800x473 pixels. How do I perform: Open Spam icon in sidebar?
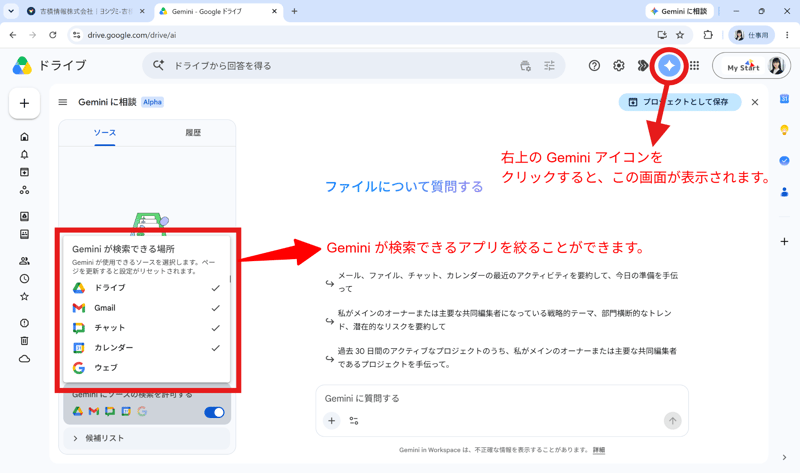(24, 323)
